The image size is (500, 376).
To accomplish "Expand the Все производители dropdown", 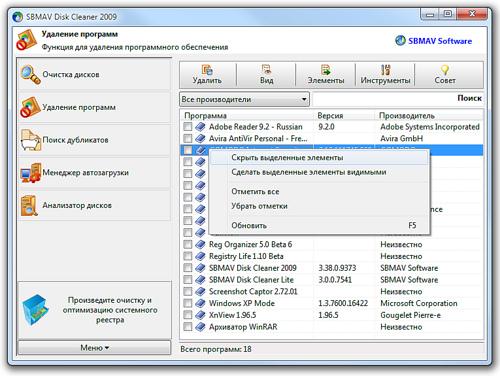I will (x=244, y=99).
